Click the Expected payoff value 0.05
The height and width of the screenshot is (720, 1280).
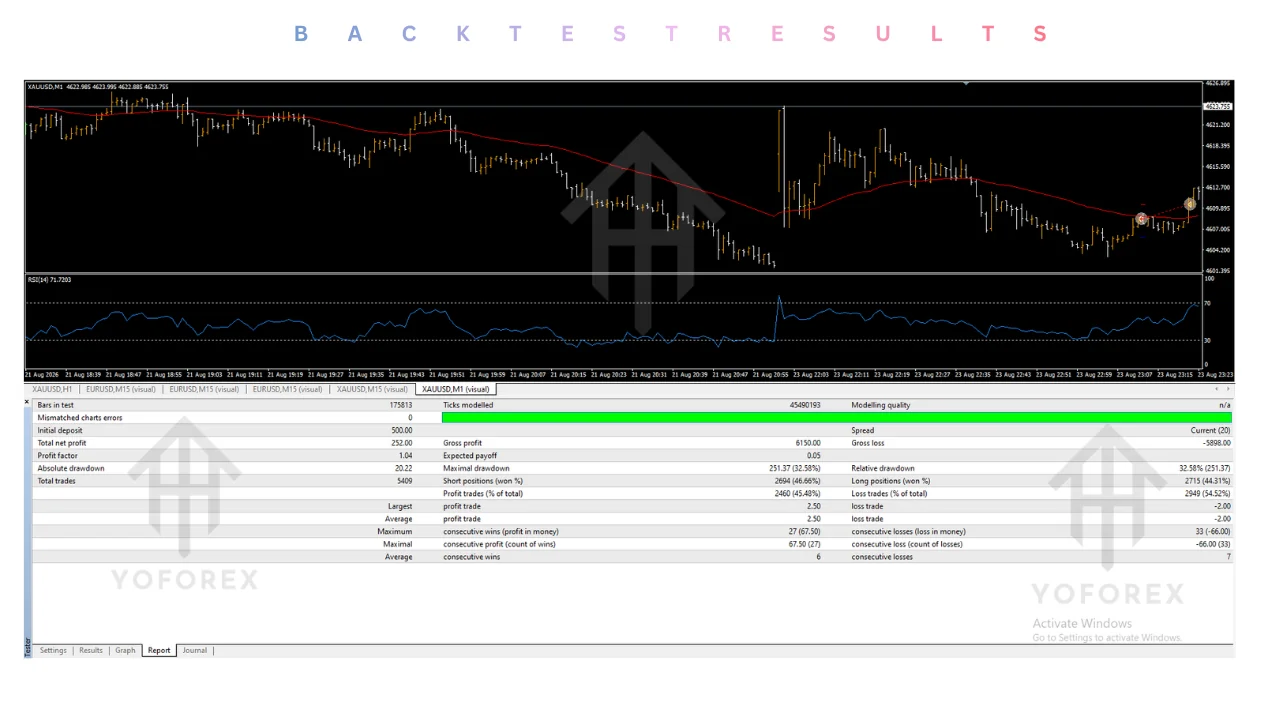814,455
